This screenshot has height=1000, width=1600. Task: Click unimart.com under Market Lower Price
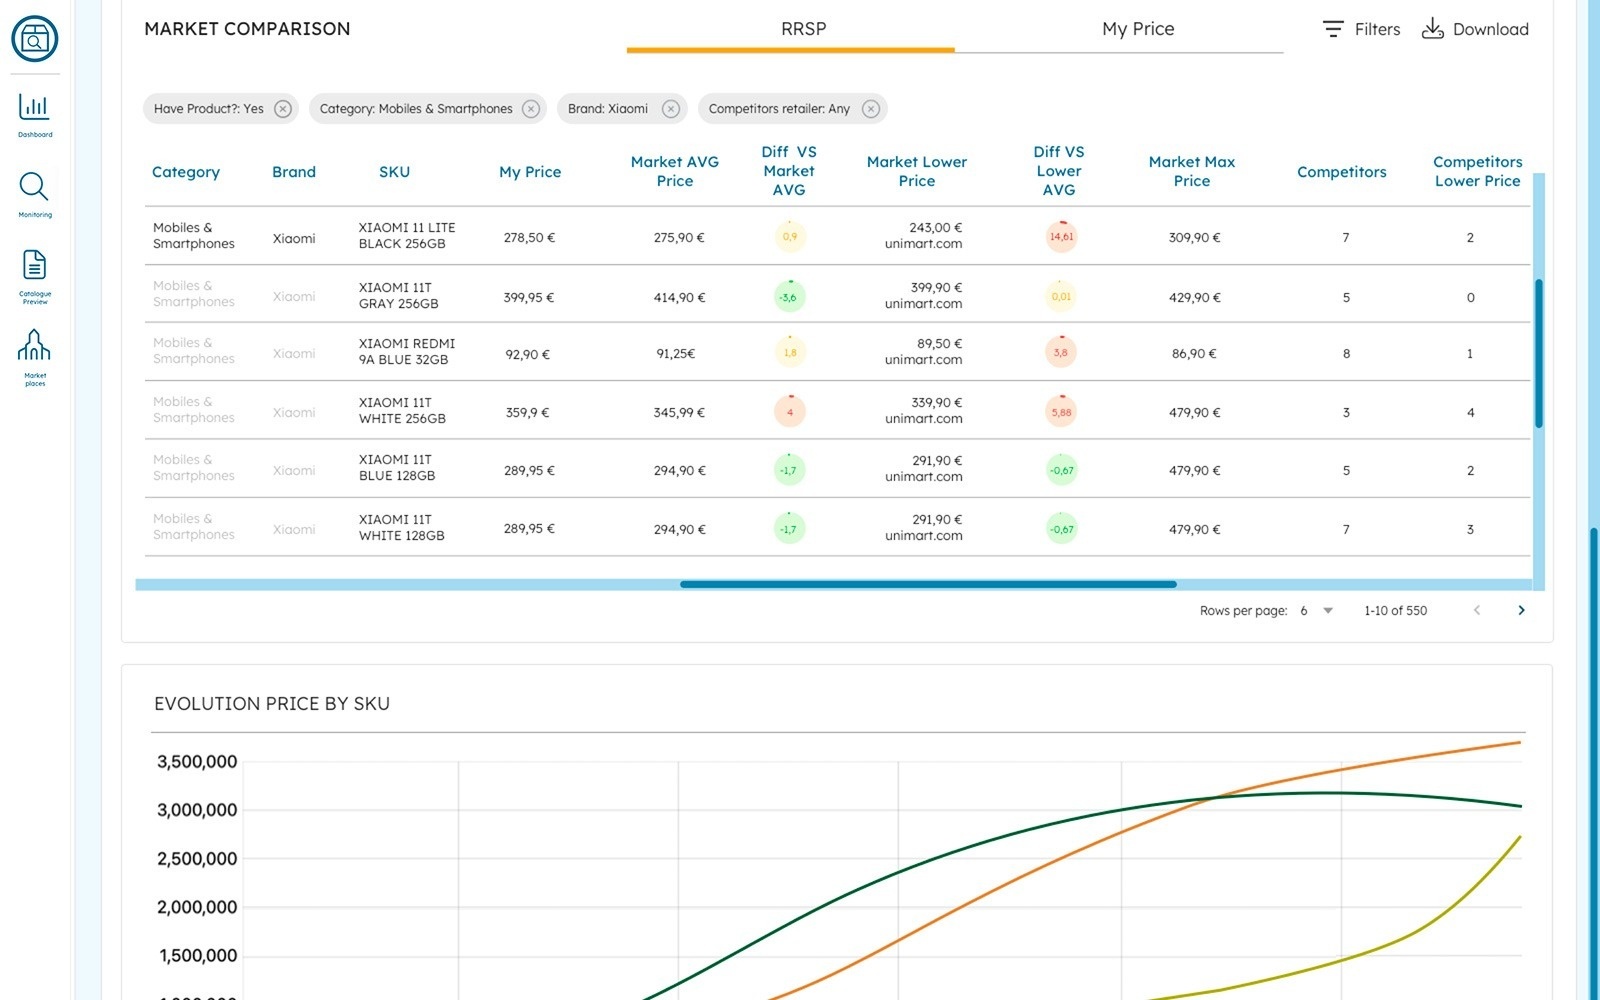(x=923, y=244)
